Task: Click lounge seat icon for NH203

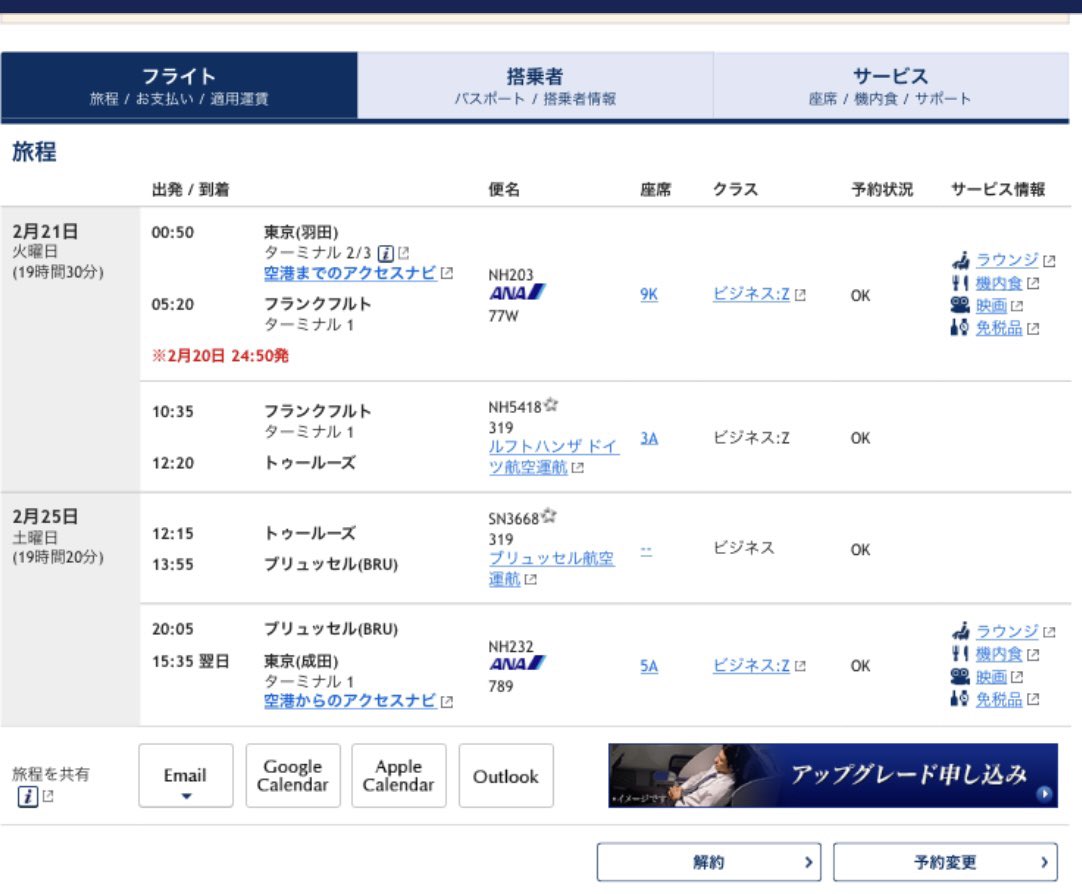Action: pos(961,260)
